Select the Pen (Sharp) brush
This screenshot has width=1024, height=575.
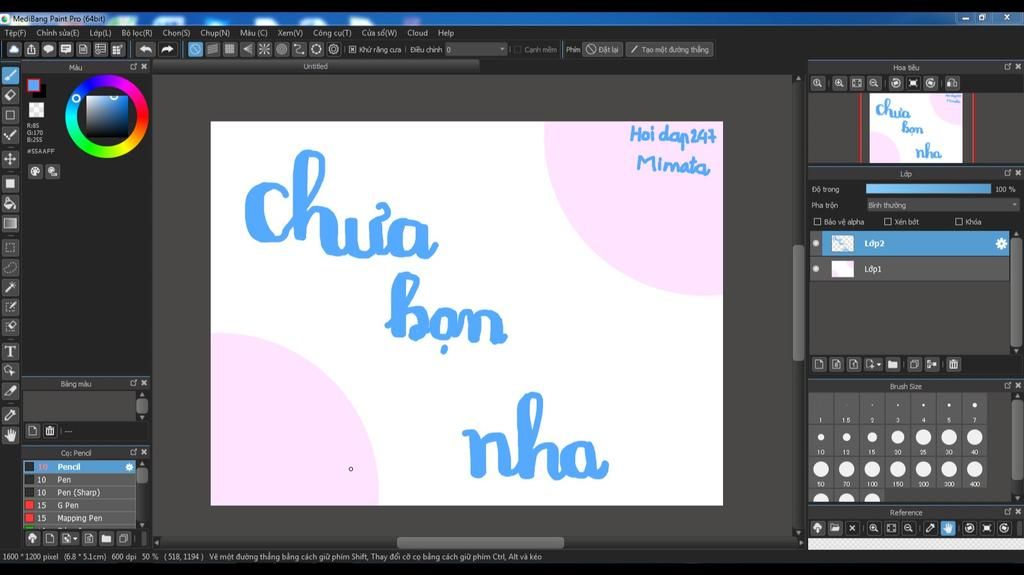(79, 493)
